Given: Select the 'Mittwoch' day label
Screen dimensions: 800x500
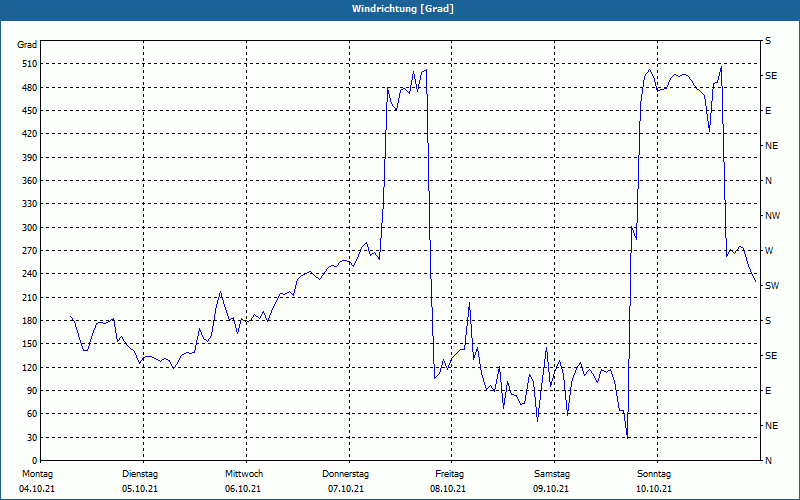Looking at the screenshot, I should pyautogui.click(x=244, y=474).
